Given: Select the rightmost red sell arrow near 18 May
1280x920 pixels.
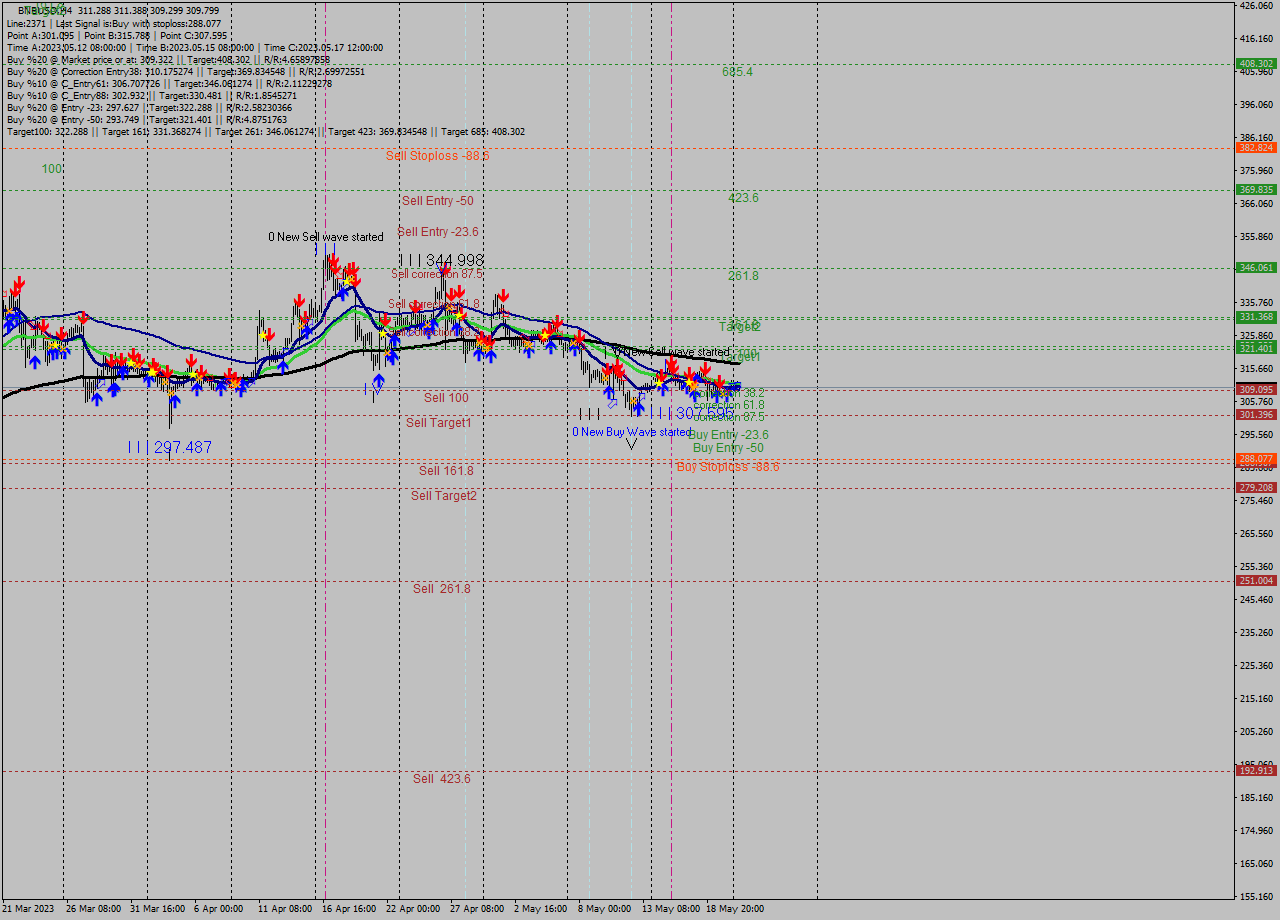Looking at the screenshot, I should 720,382.
